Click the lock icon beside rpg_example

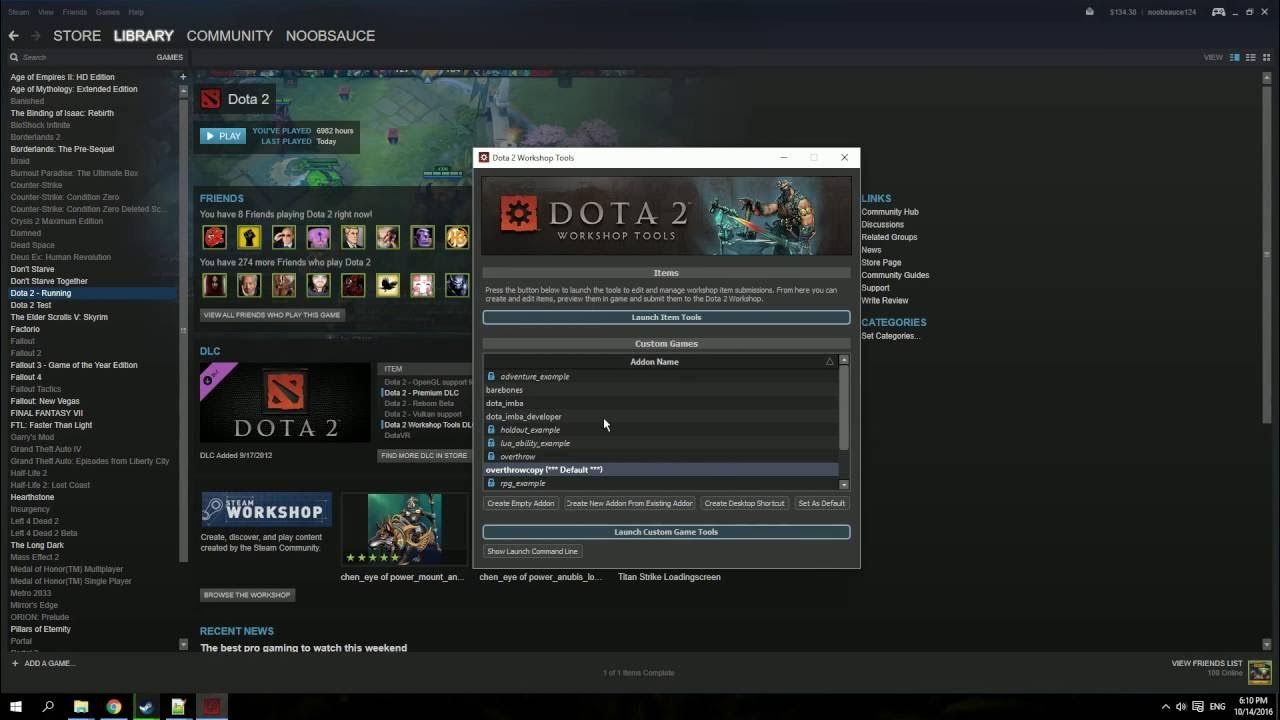pos(491,483)
